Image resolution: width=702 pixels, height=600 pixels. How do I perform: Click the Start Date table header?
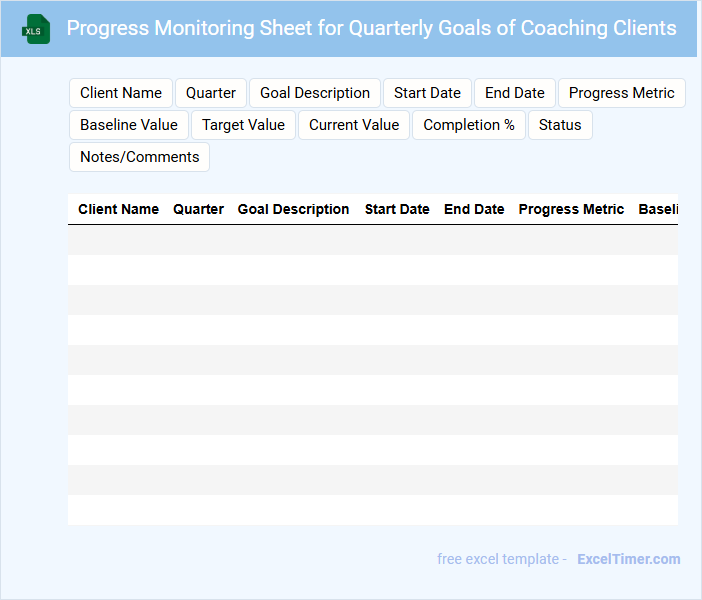pyautogui.click(x=397, y=209)
